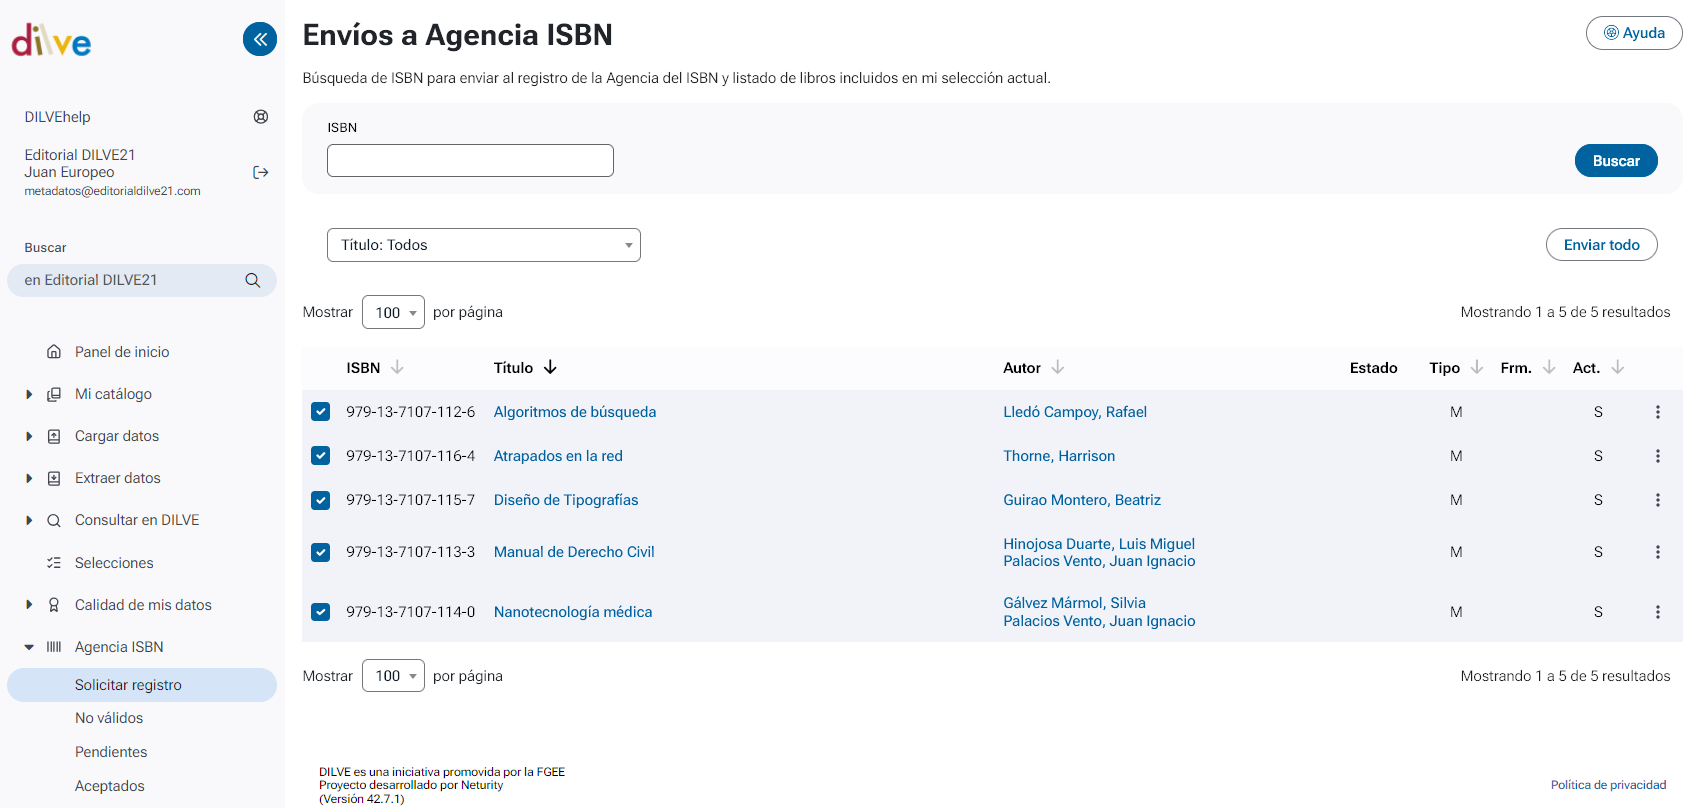Sort by ISBN column arrow

[397, 367]
